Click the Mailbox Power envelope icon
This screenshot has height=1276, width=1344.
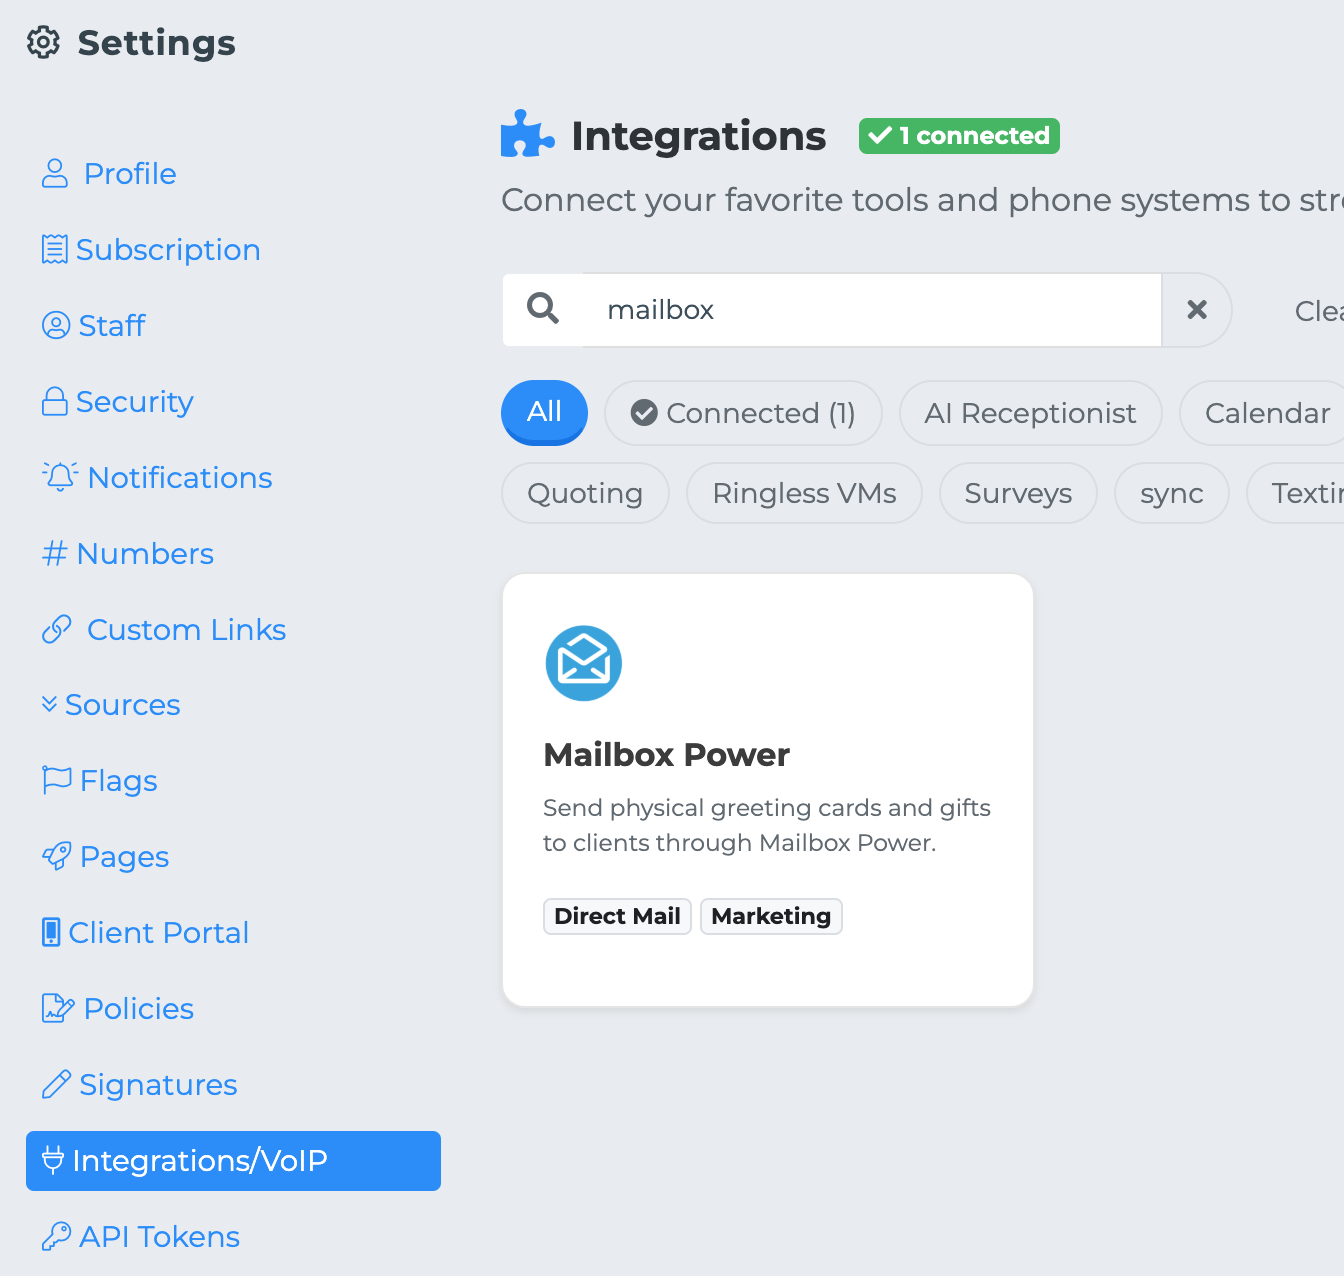584,663
